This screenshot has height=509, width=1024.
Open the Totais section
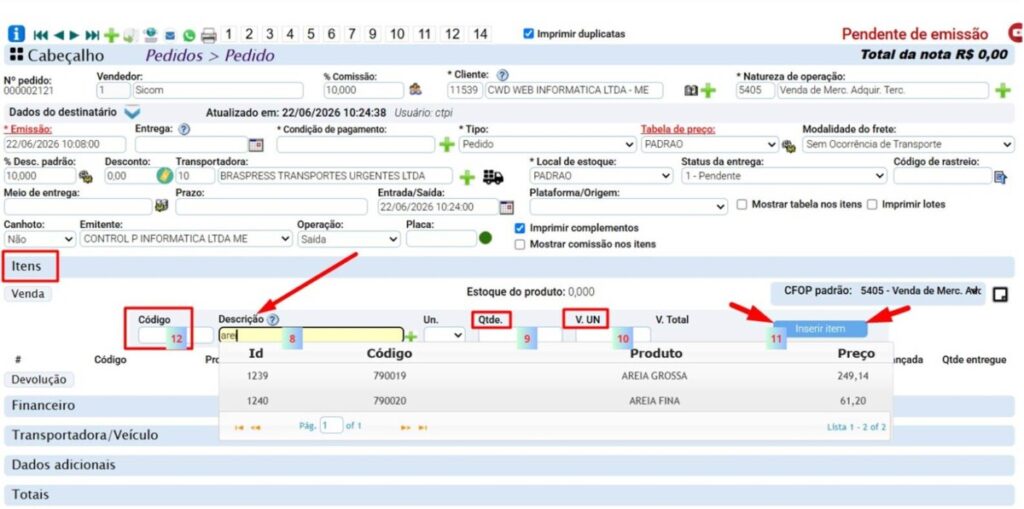click(x=509, y=495)
